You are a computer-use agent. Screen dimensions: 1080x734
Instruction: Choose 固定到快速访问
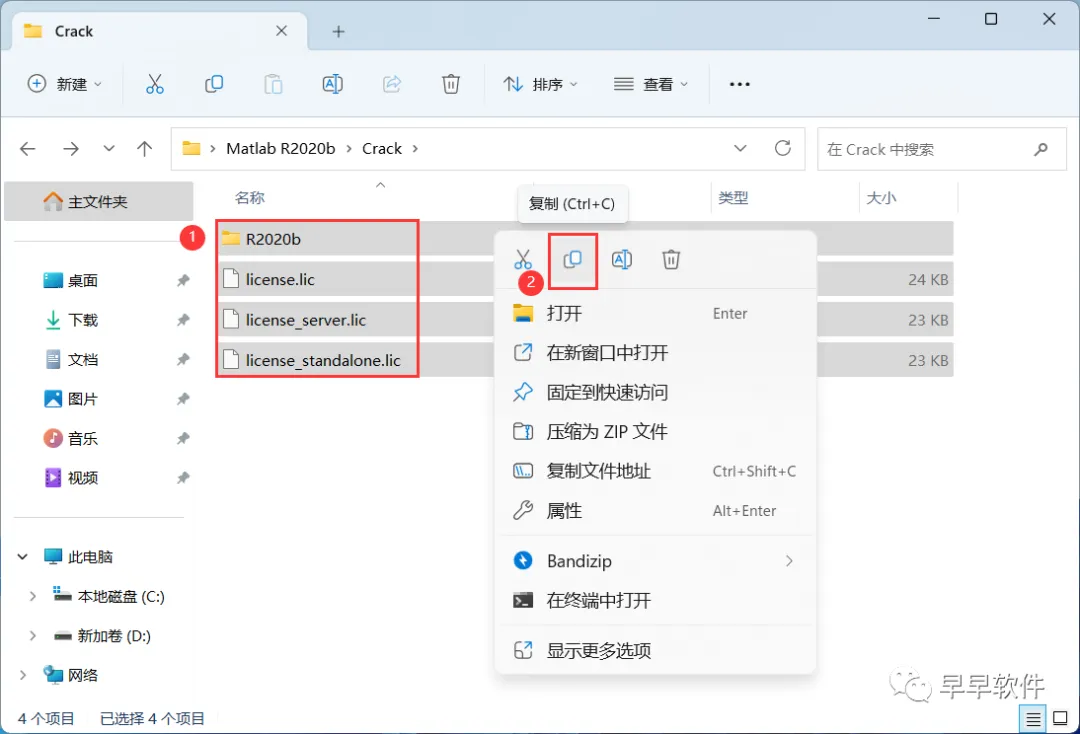[655, 392]
